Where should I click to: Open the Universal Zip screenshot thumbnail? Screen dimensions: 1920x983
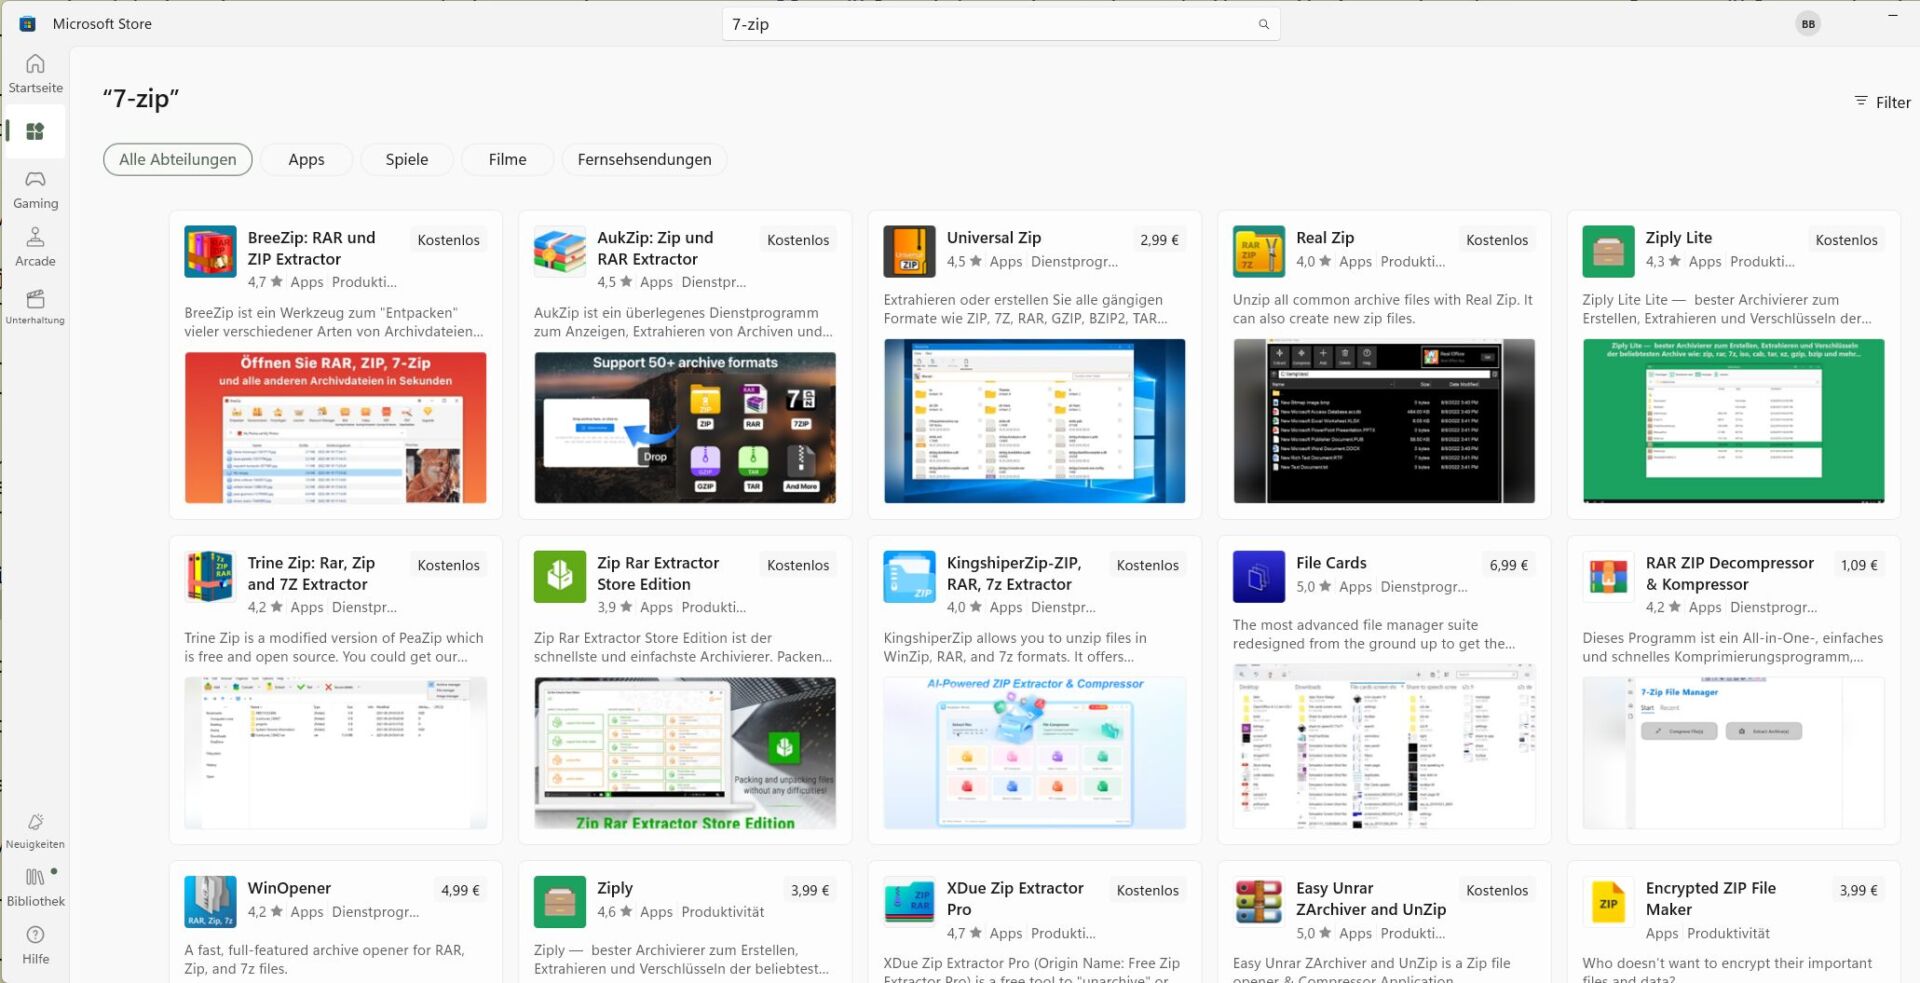[1034, 421]
